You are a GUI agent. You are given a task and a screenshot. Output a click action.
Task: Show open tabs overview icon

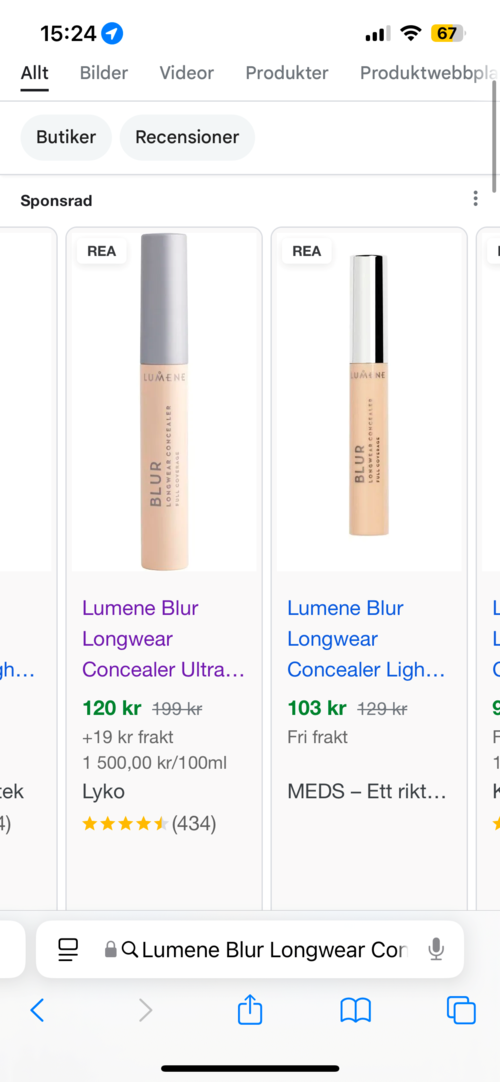[461, 1011]
